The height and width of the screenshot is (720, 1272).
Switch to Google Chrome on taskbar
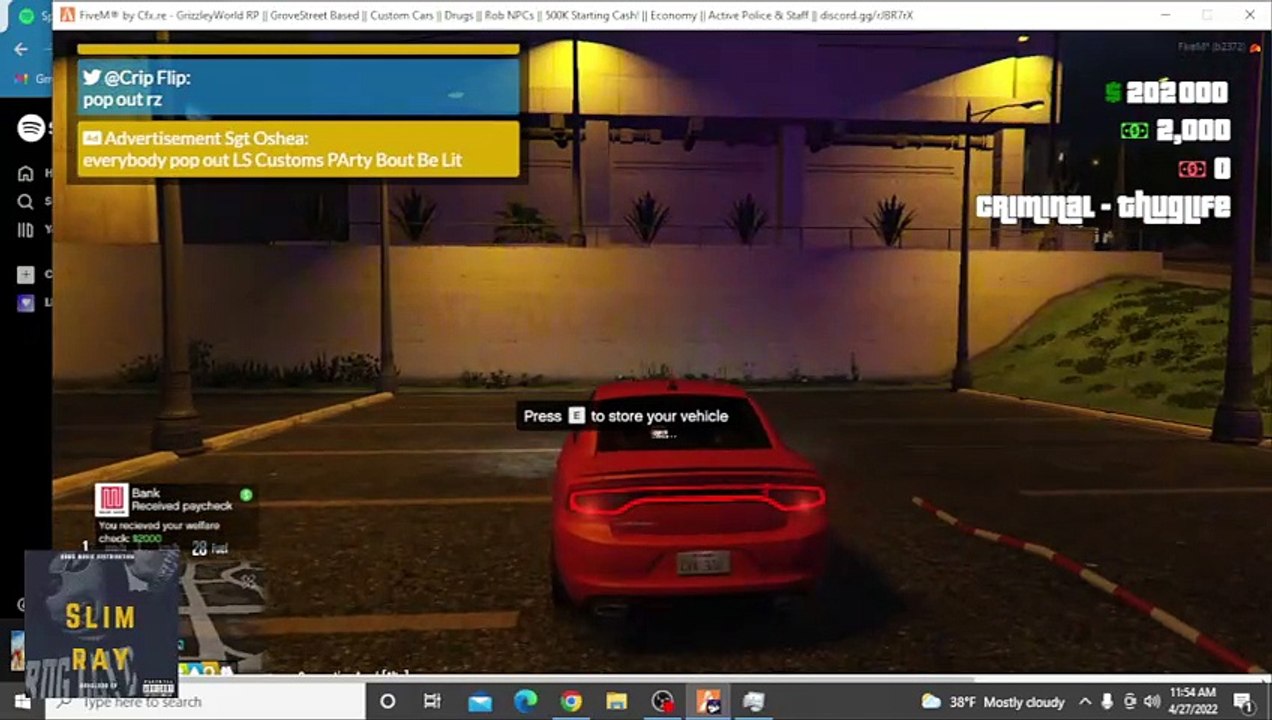coord(571,702)
